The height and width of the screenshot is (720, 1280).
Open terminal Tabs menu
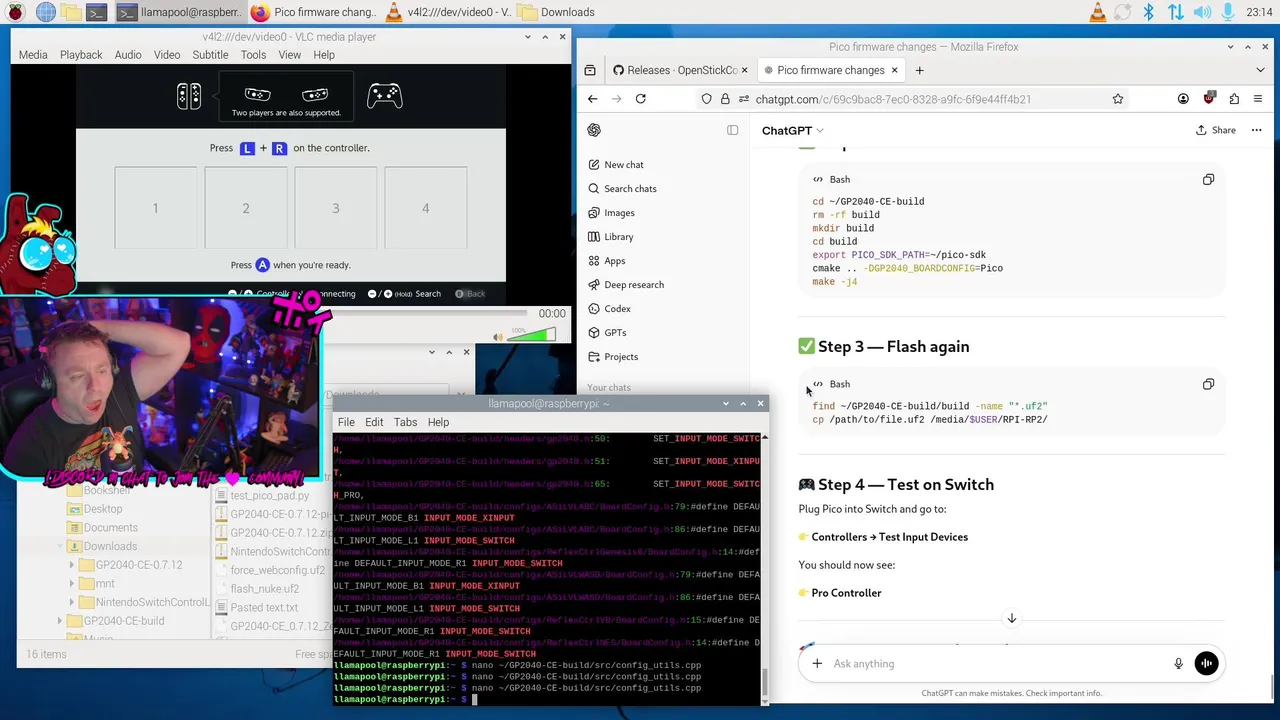[405, 422]
